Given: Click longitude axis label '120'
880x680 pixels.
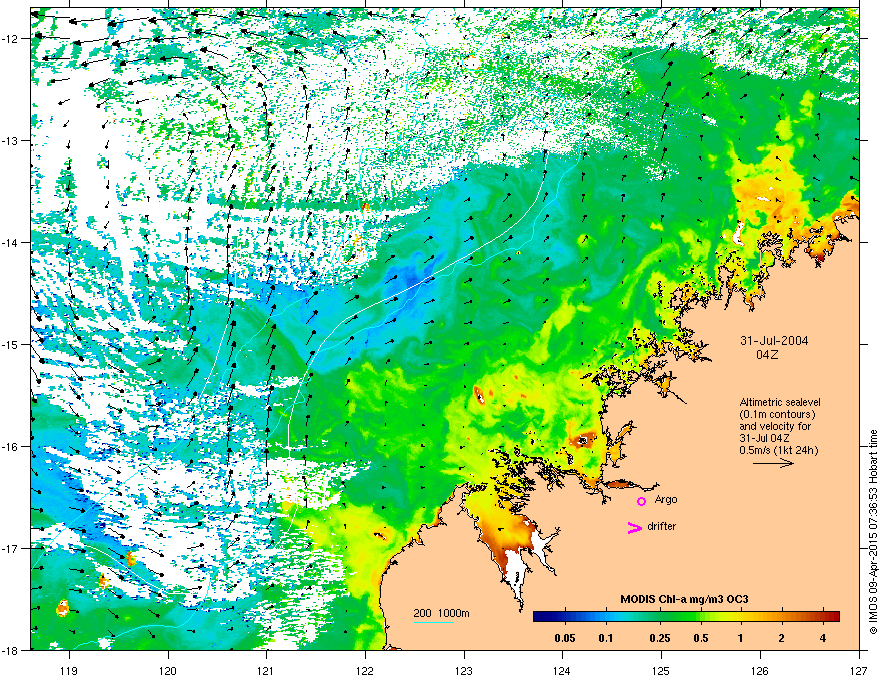Looking at the screenshot, I should [168, 670].
